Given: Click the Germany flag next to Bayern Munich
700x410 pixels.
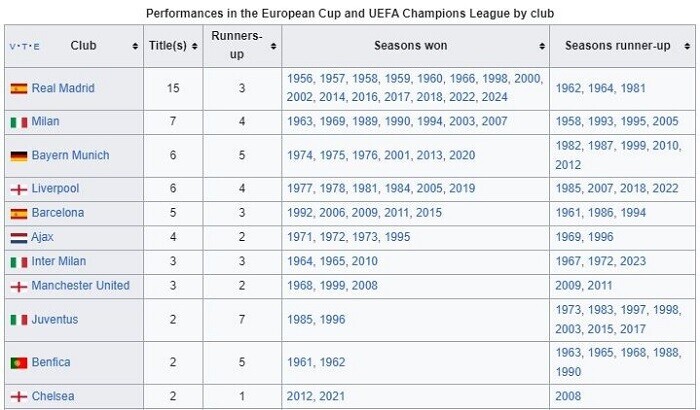Looking at the screenshot, I should click(19, 156).
